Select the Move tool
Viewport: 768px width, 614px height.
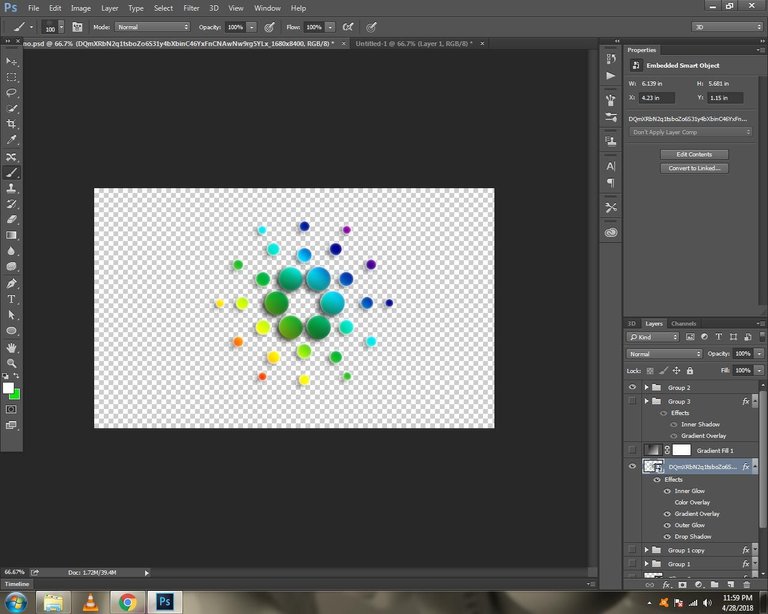(x=11, y=62)
